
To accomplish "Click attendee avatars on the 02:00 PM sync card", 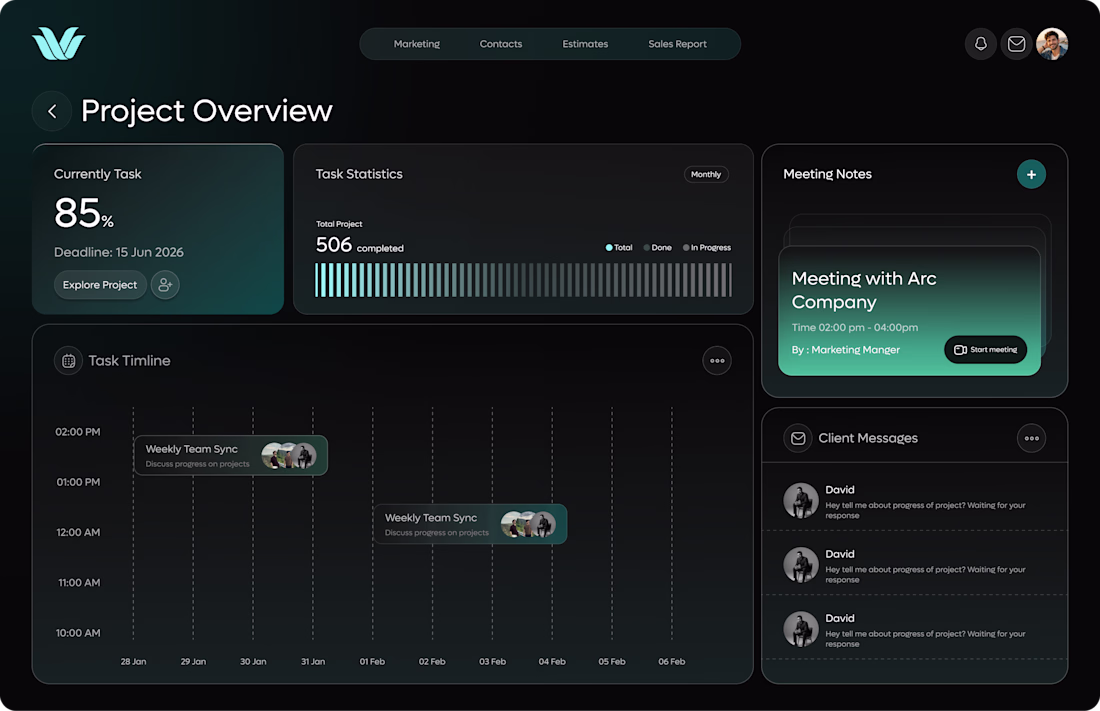I will click(x=289, y=456).
